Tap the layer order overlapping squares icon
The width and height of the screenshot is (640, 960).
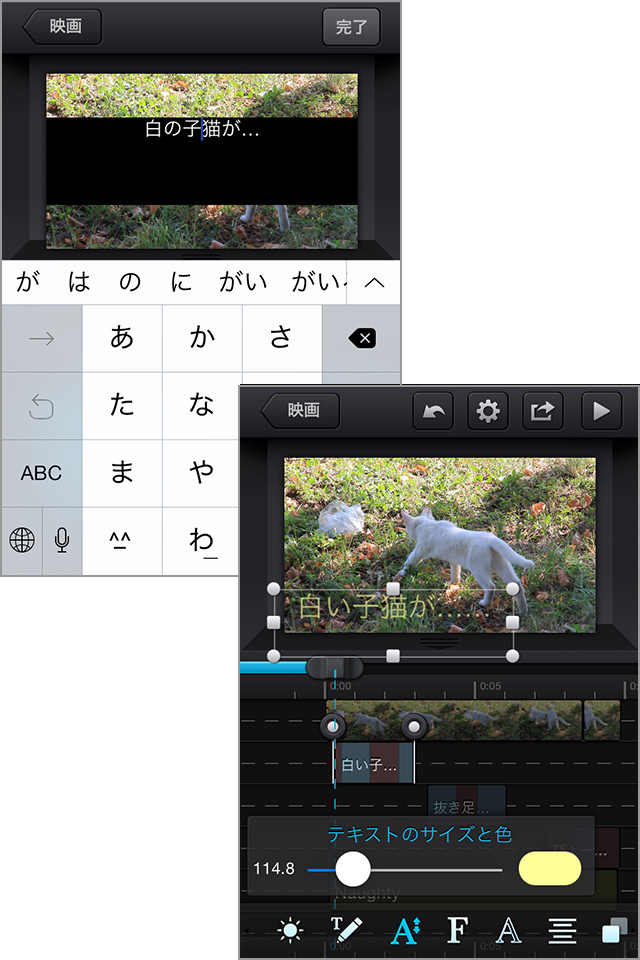pos(615,931)
